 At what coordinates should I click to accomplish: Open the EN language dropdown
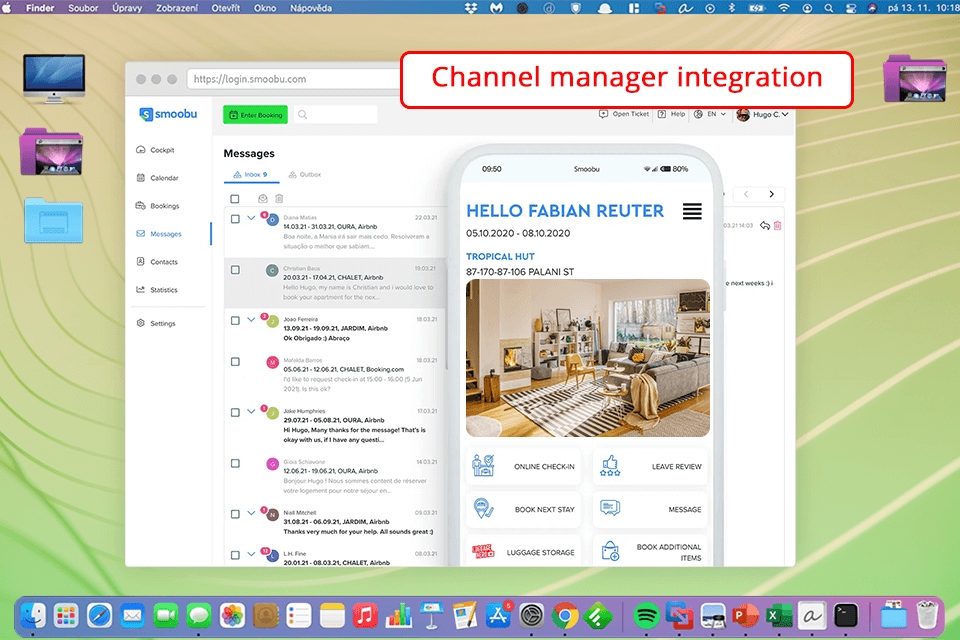pos(710,114)
